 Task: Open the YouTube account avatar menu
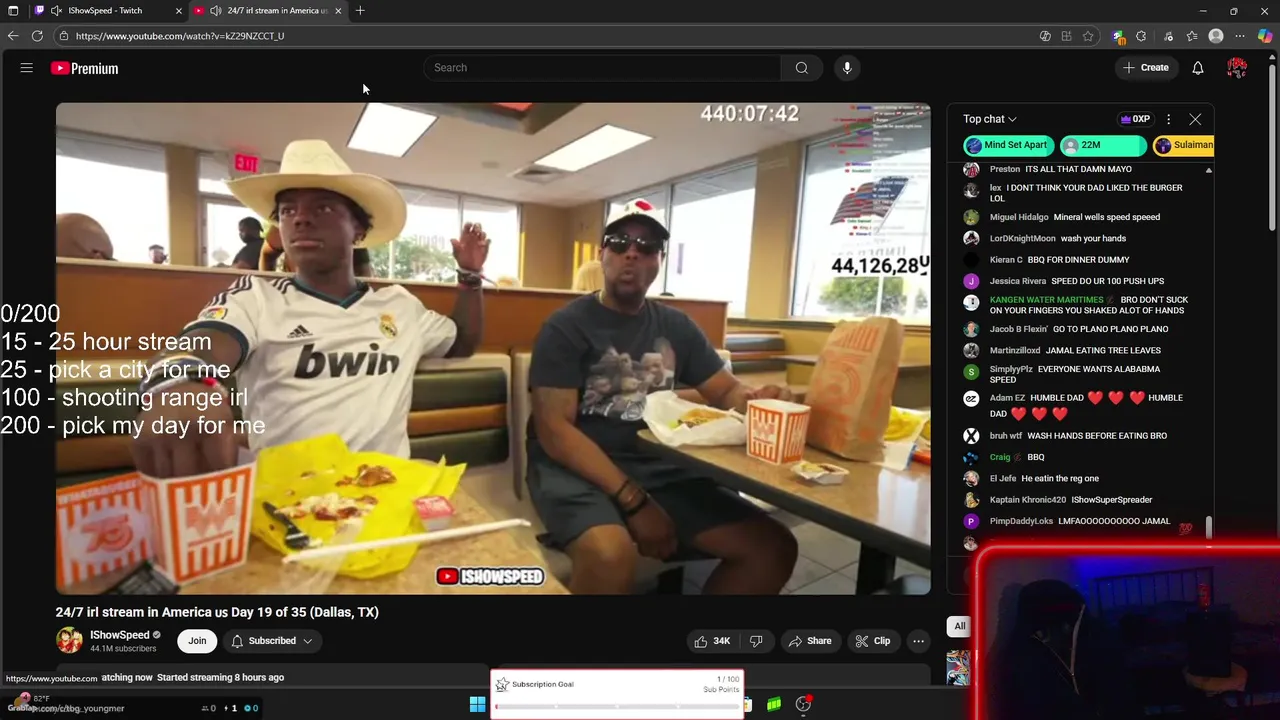tap(1237, 68)
